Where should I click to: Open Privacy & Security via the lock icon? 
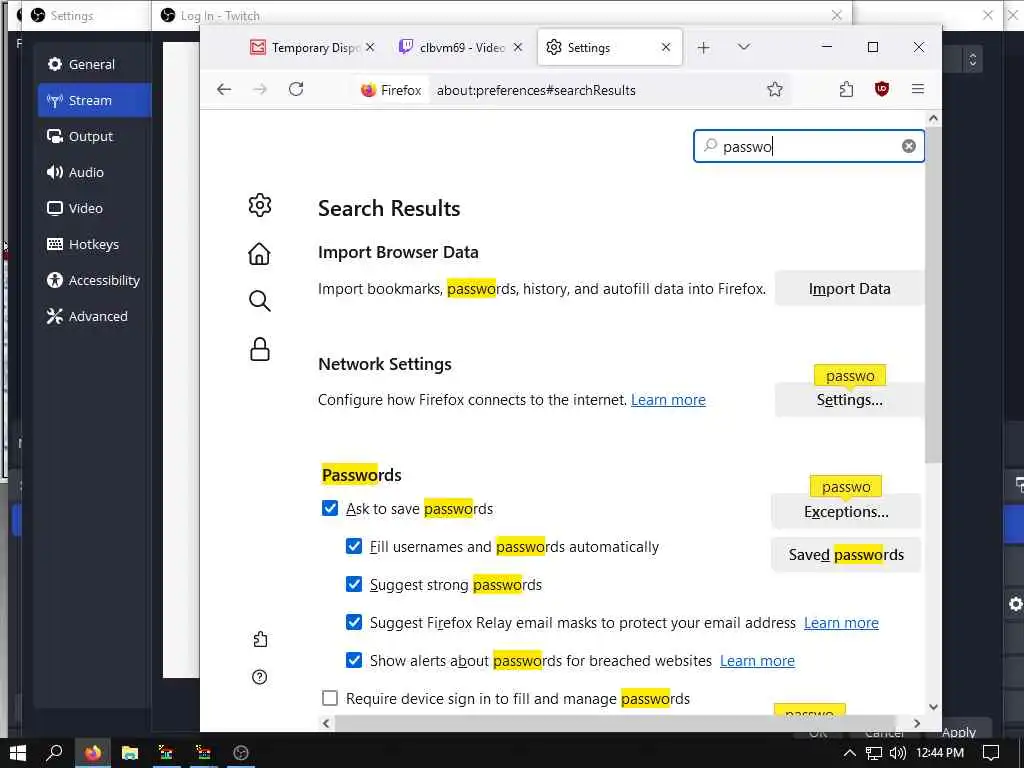click(259, 349)
